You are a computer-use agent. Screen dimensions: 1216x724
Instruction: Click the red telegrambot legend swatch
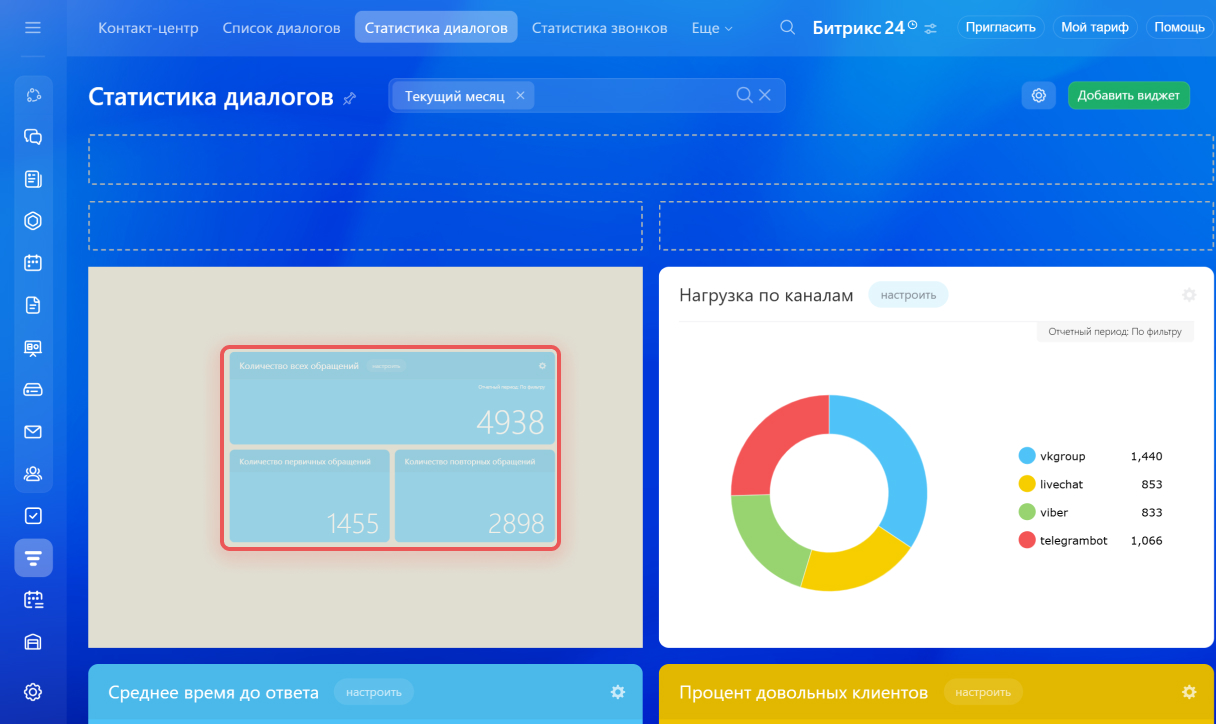click(x=1027, y=540)
